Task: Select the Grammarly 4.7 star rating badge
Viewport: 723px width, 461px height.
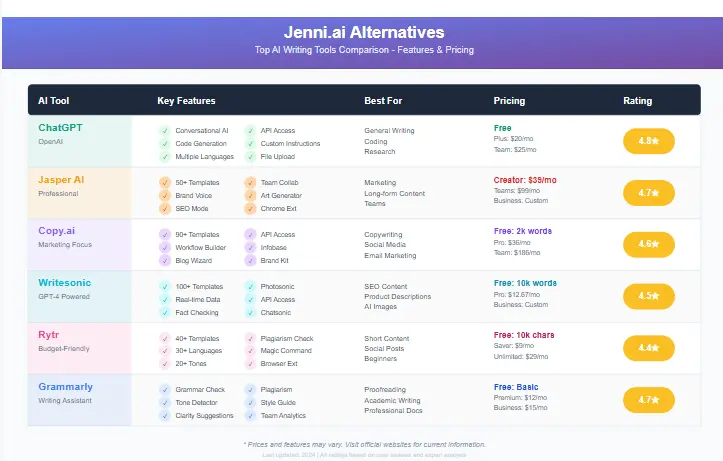Action: [649, 400]
